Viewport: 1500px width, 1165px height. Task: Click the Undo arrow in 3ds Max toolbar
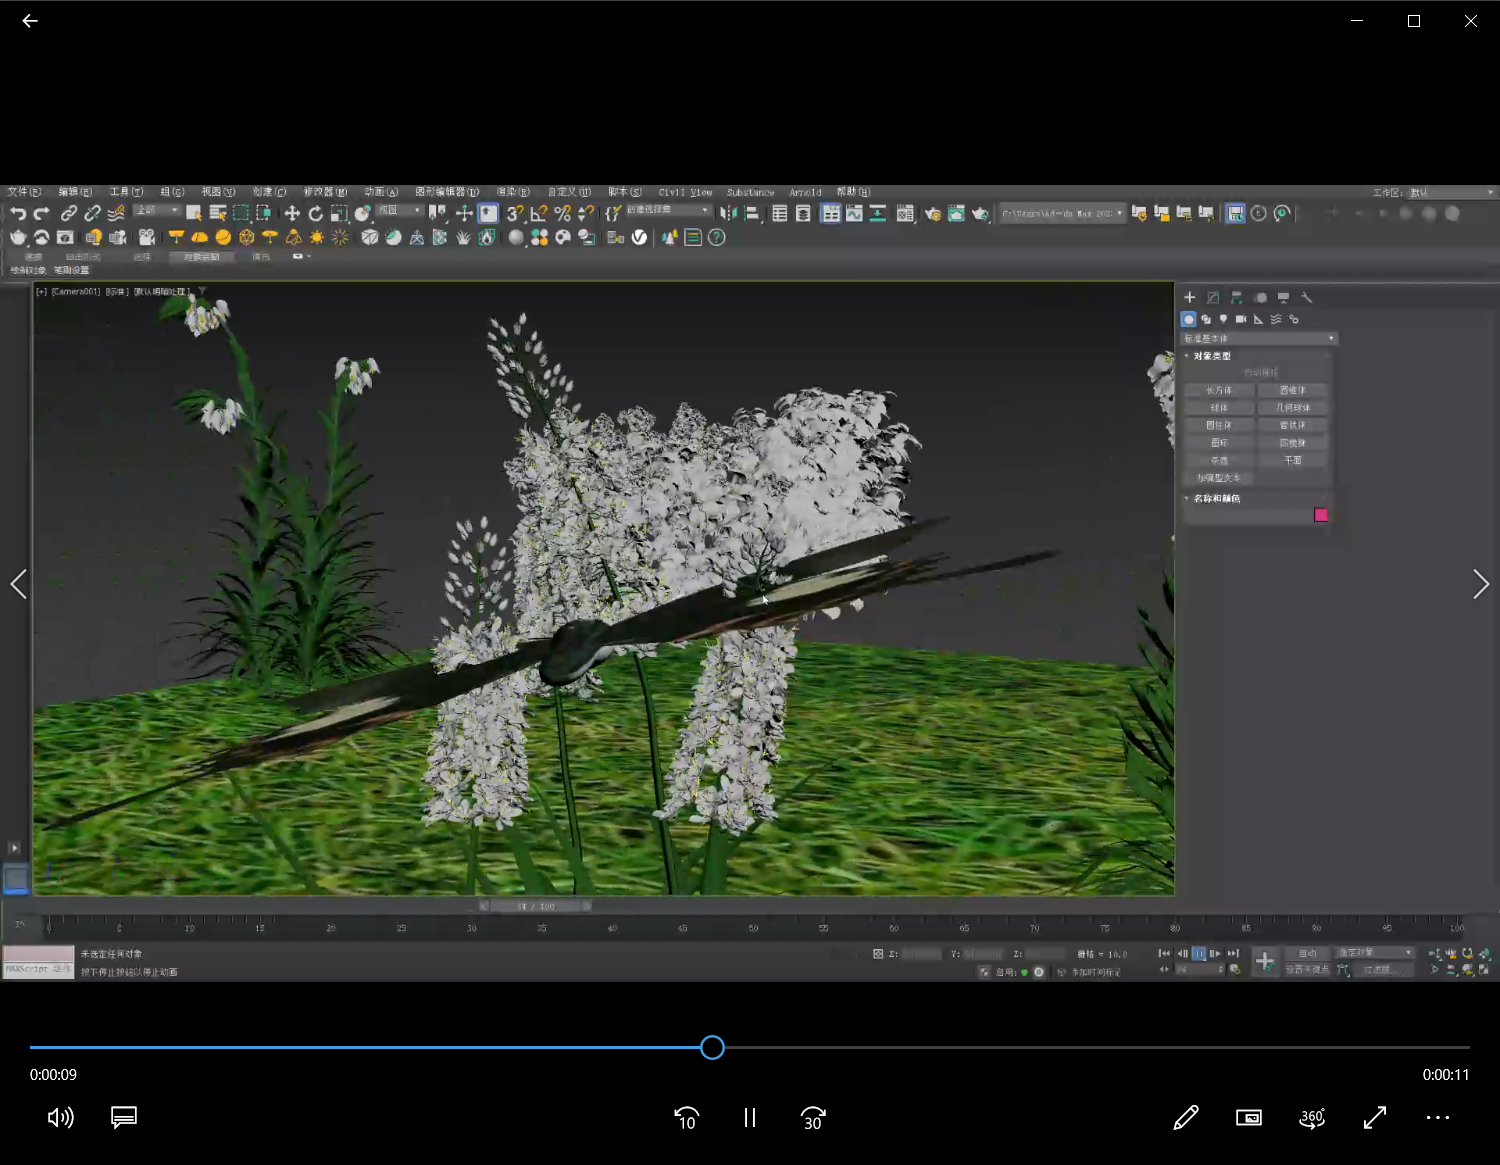click(x=18, y=213)
